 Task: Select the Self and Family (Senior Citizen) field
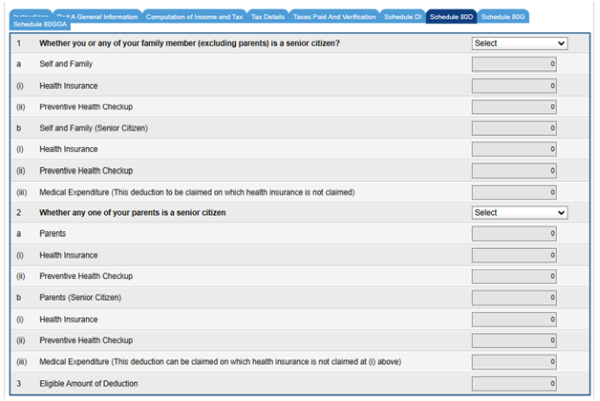pos(514,128)
